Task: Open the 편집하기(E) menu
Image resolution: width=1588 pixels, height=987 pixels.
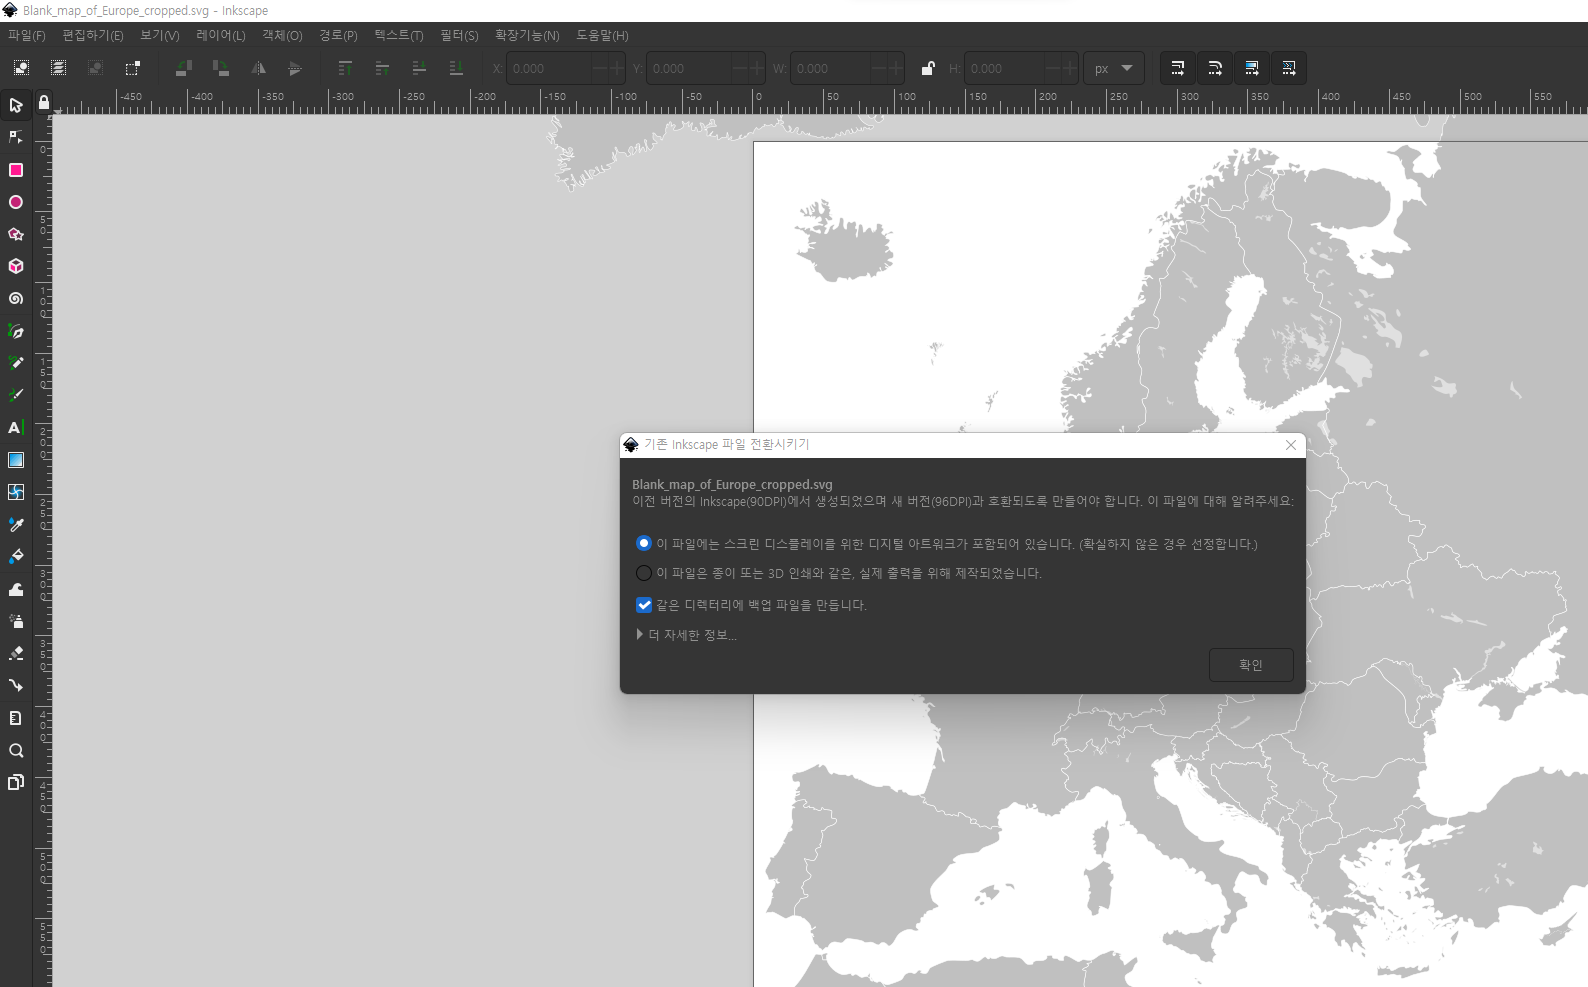Action: (x=93, y=35)
